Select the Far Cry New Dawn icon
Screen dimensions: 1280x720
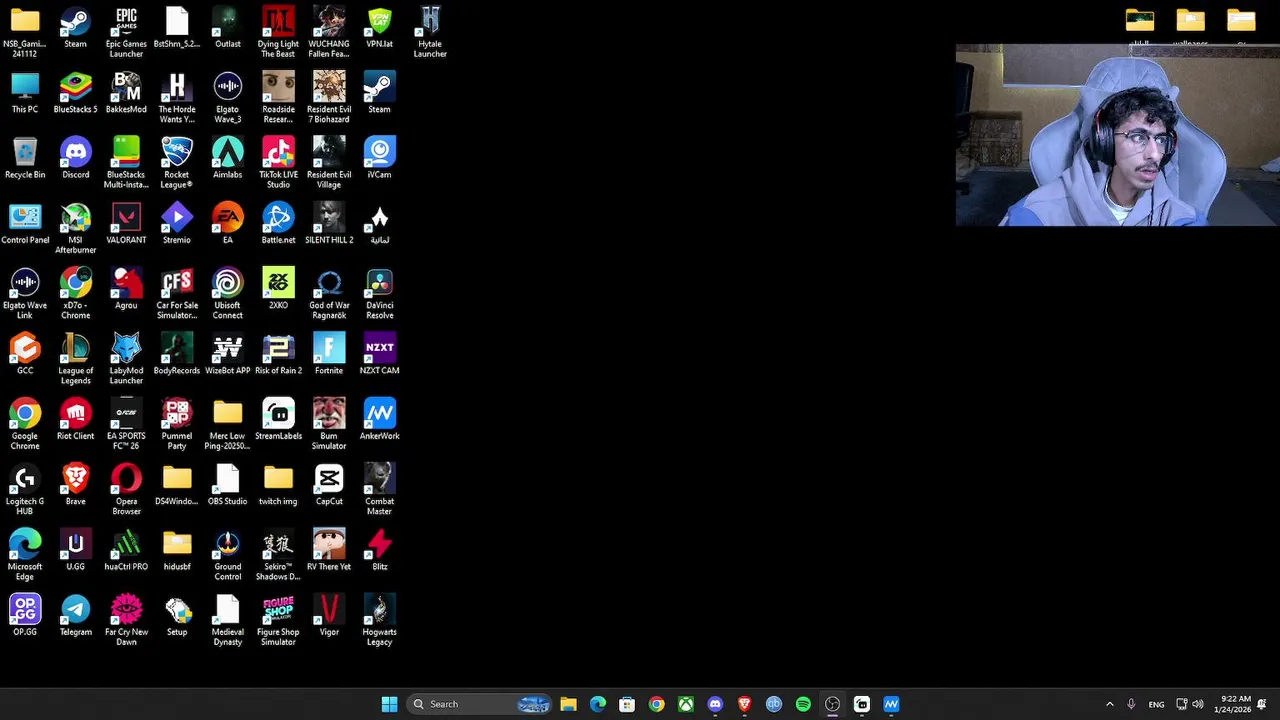click(126, 620)
